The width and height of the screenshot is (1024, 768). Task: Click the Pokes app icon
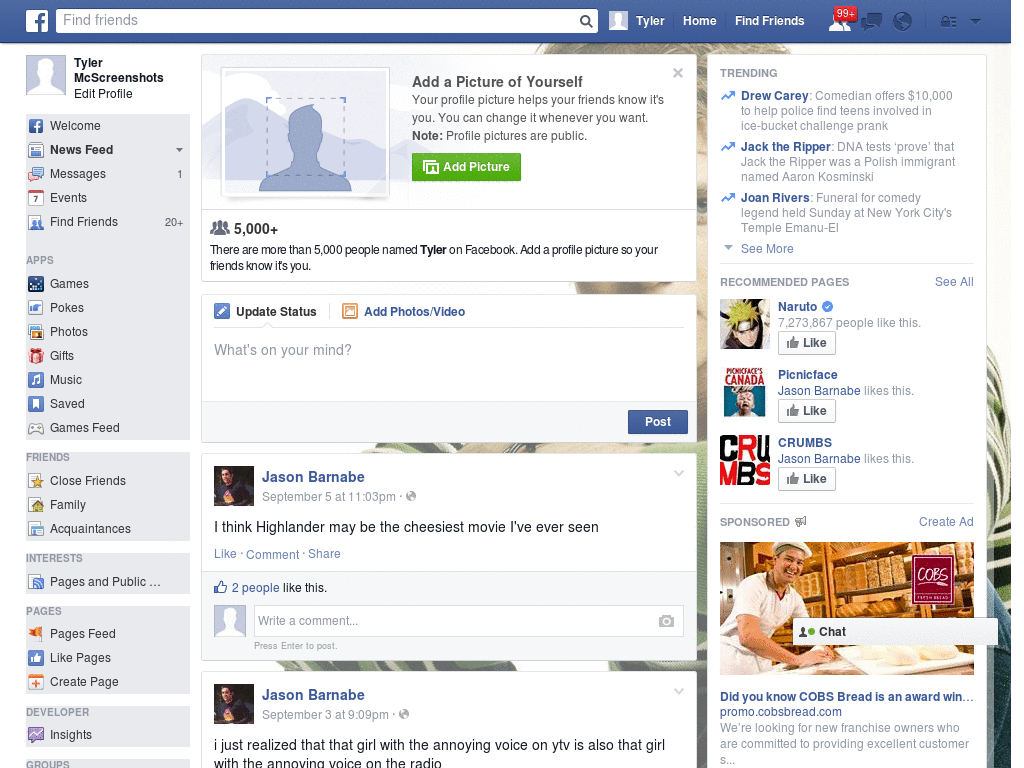pyautogui.click(x=36, y=308)
